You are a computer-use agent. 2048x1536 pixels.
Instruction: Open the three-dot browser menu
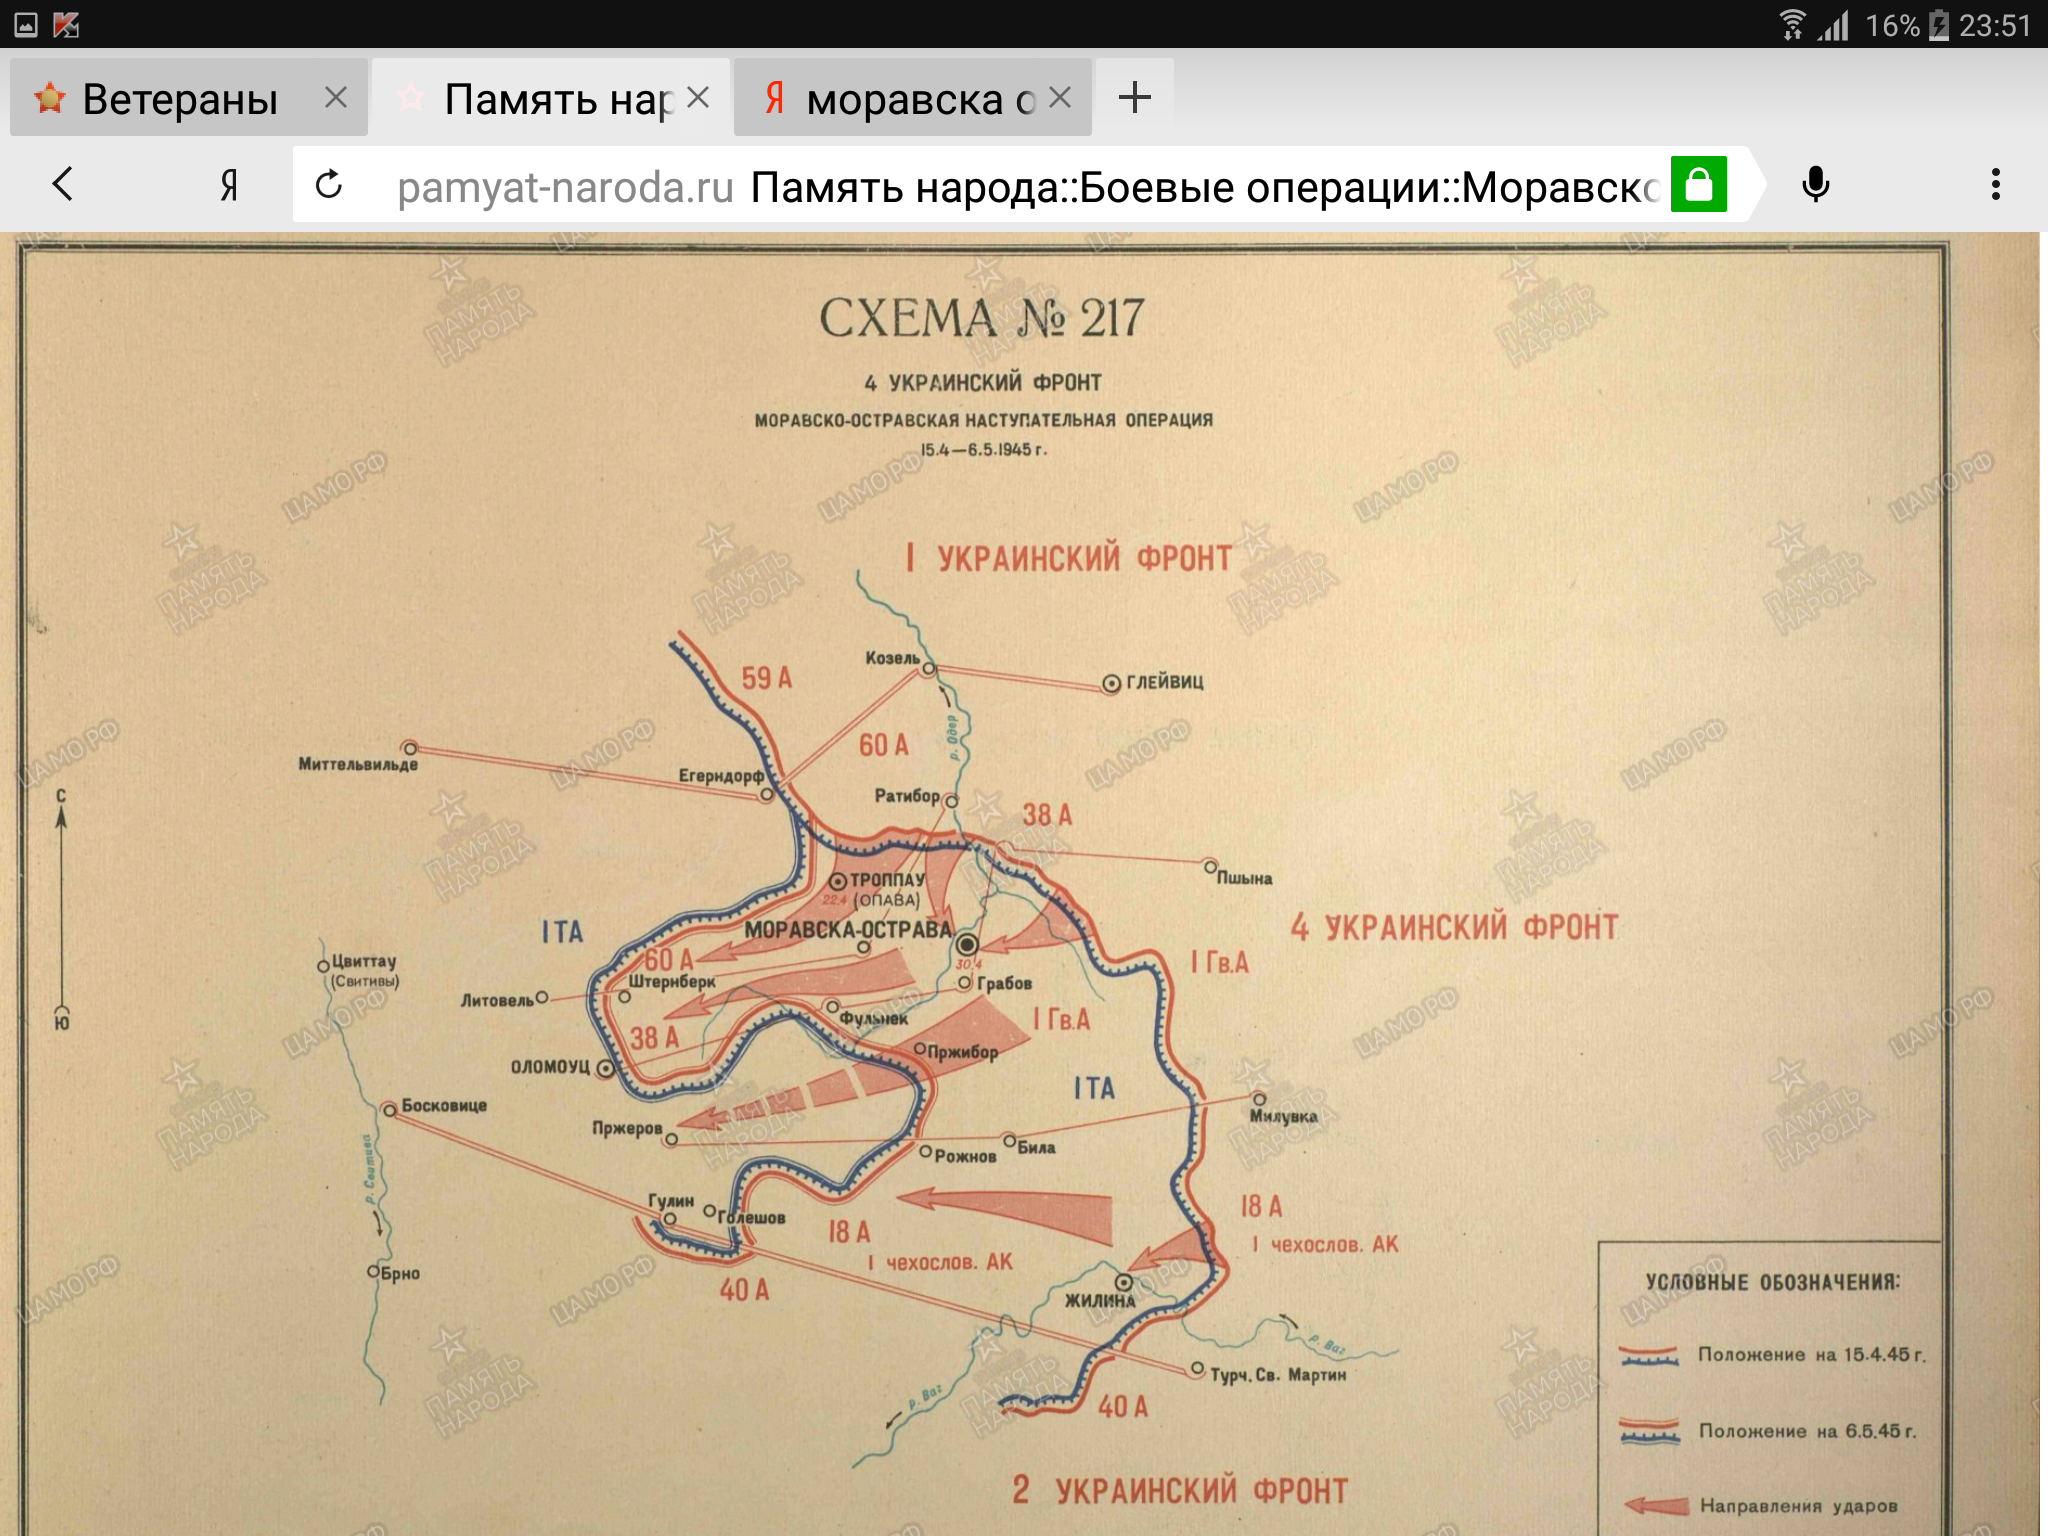pyautogui.click(x=1995, y=185)
